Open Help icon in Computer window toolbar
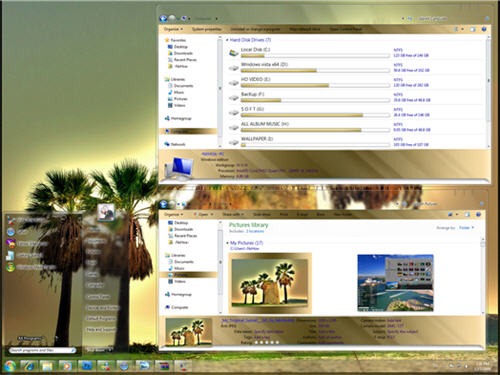 tap(484, 29)
